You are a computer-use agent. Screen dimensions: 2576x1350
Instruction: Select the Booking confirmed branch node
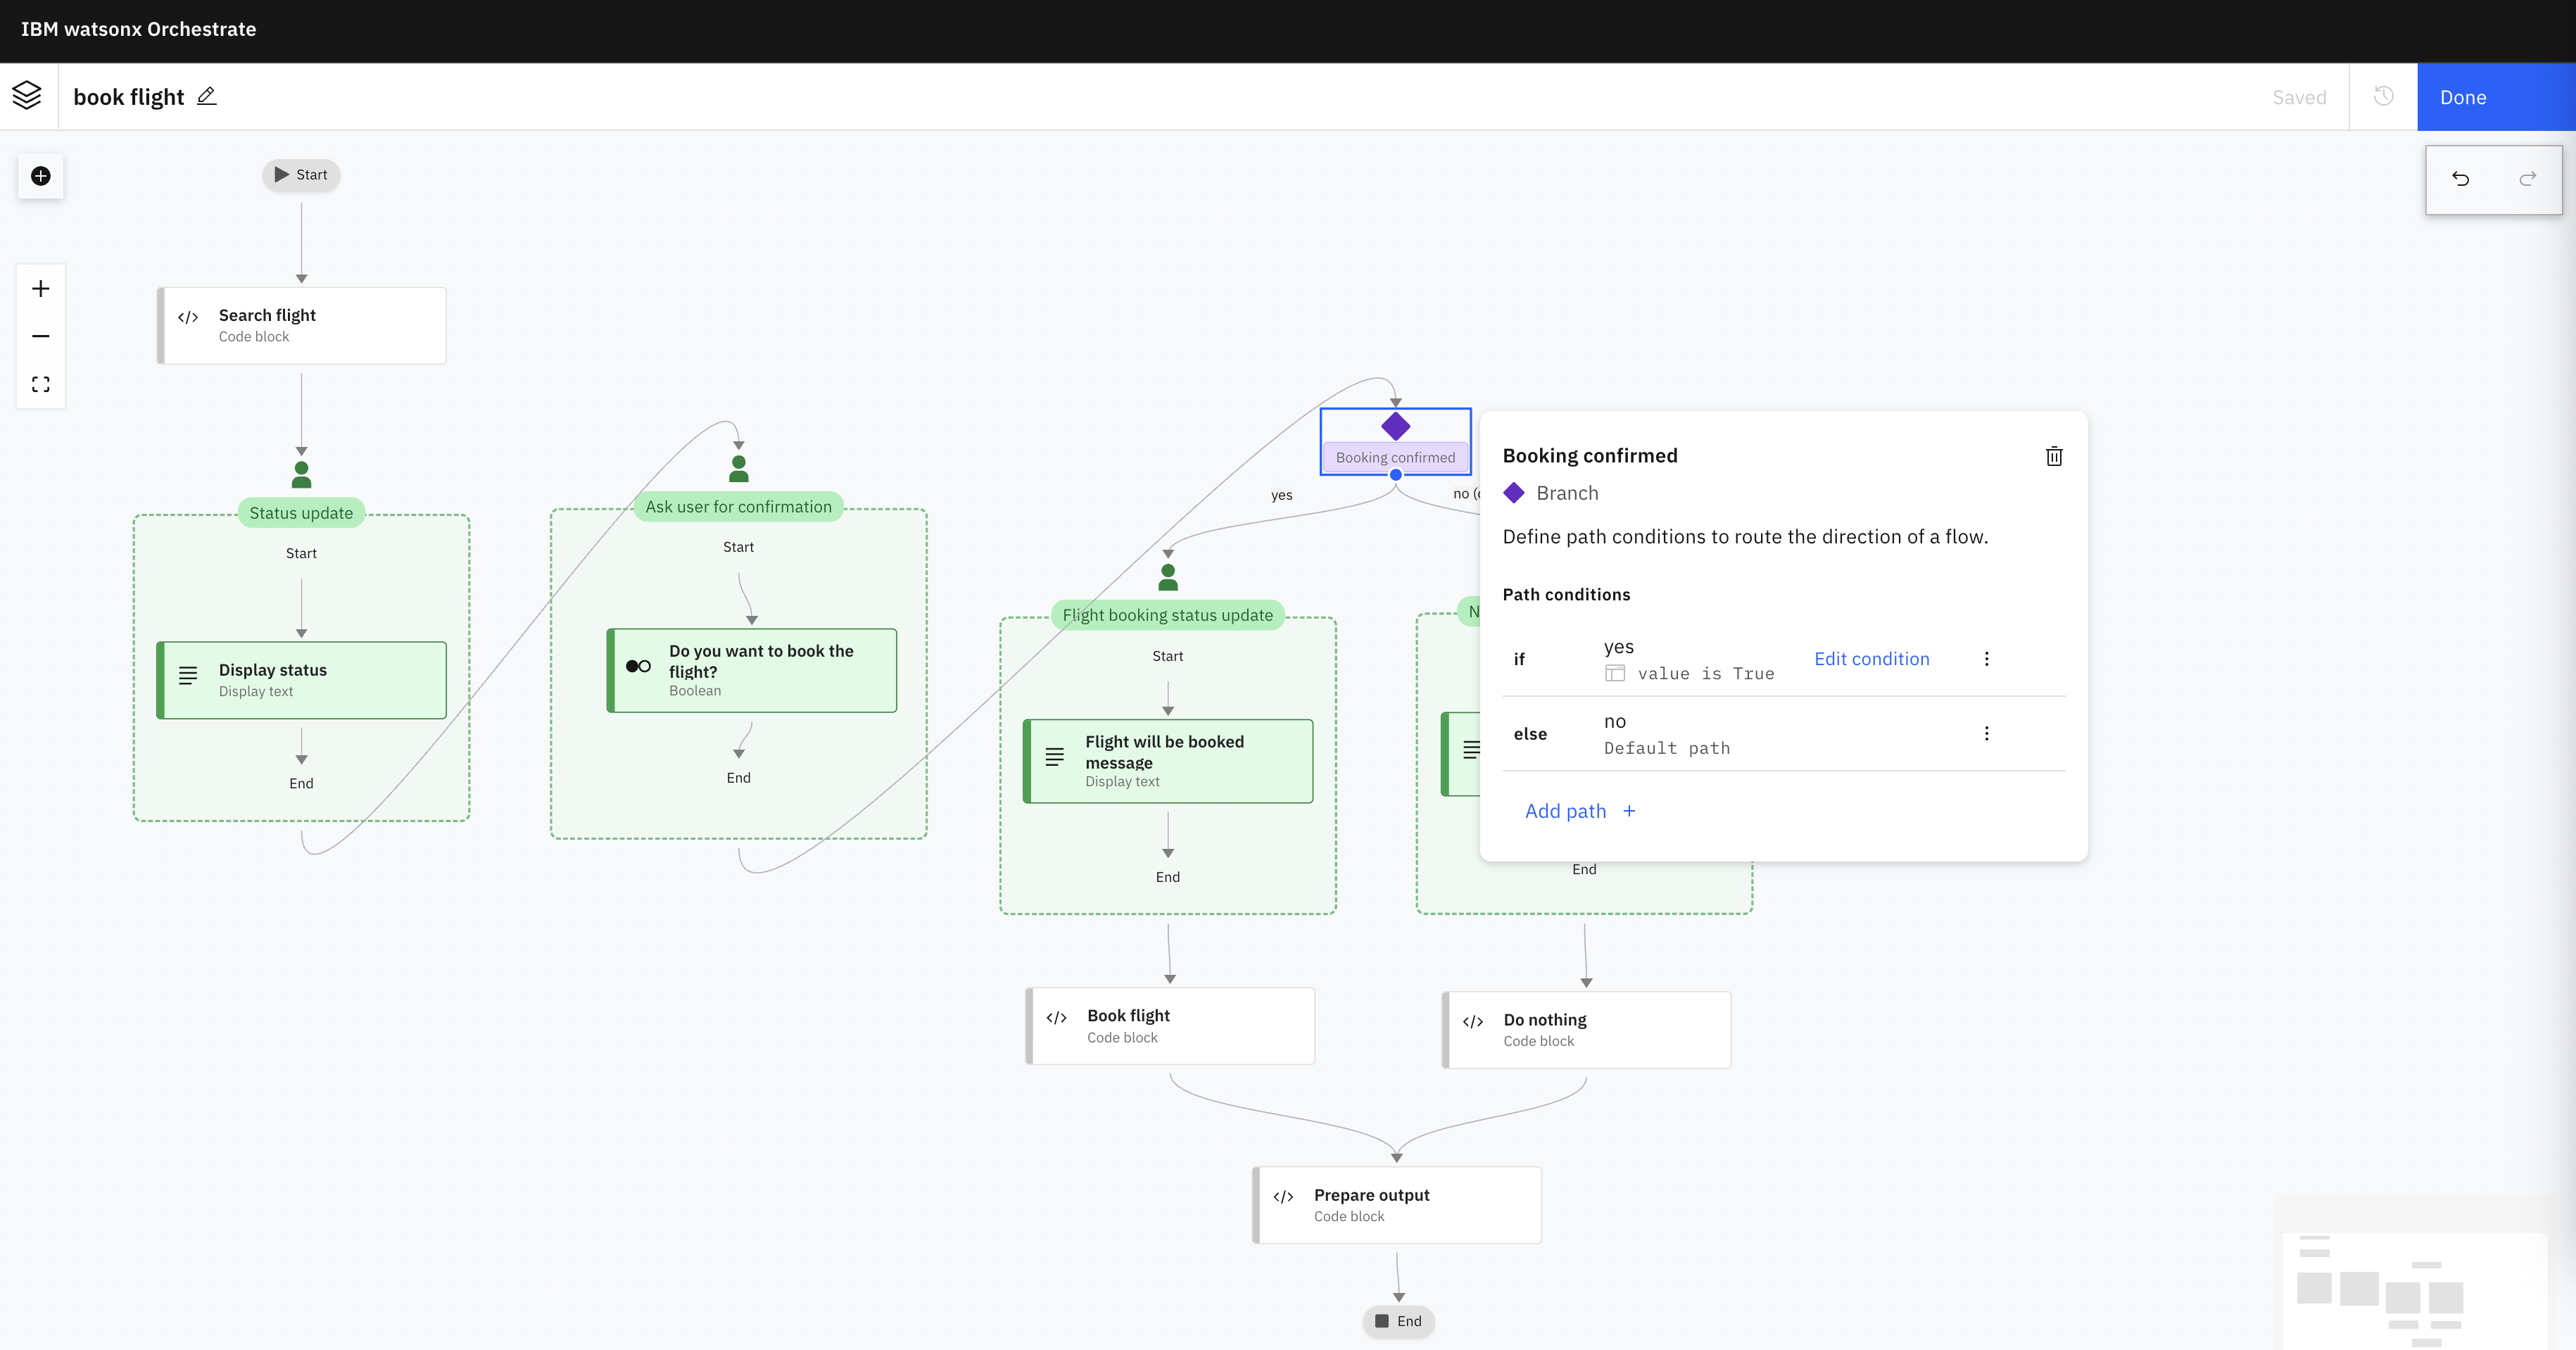(x=1396, y=441)
